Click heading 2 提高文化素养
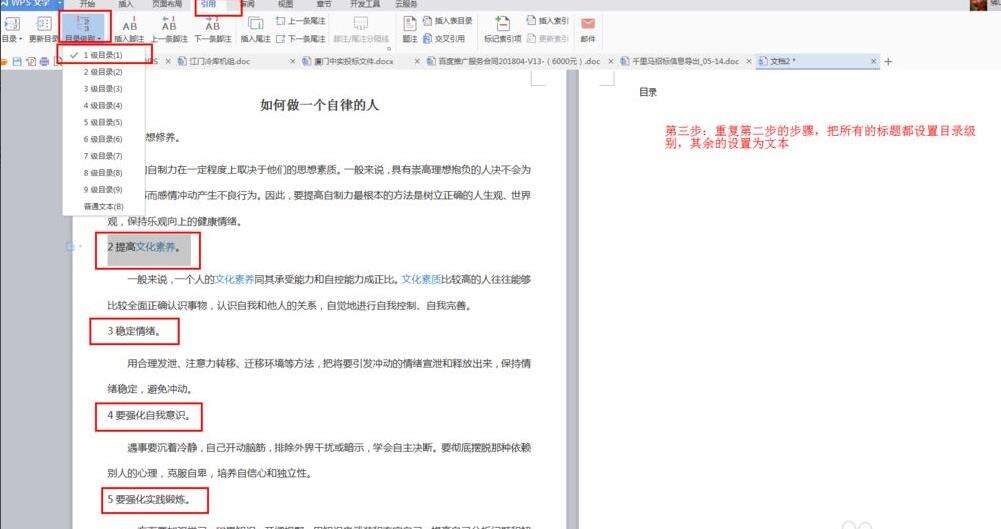This screenshot has width=1001, height=529. (144, 247)
